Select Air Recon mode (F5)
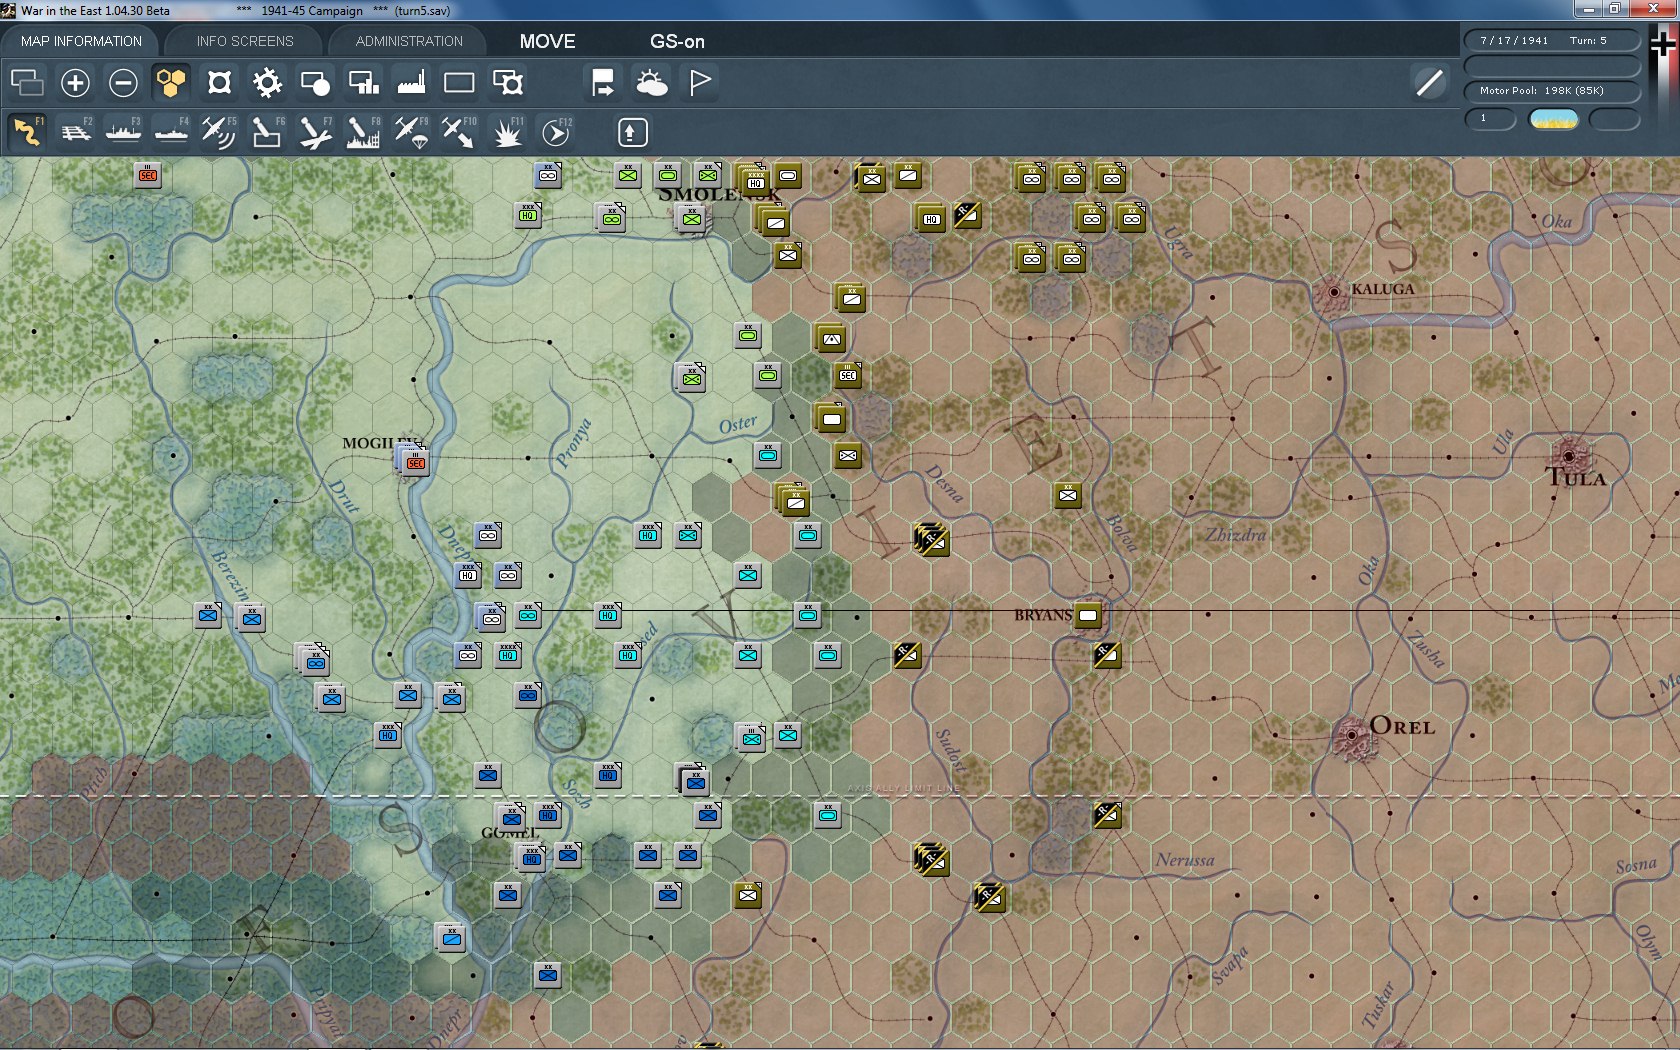The image size is (1680, 1050). pos(218,132)
